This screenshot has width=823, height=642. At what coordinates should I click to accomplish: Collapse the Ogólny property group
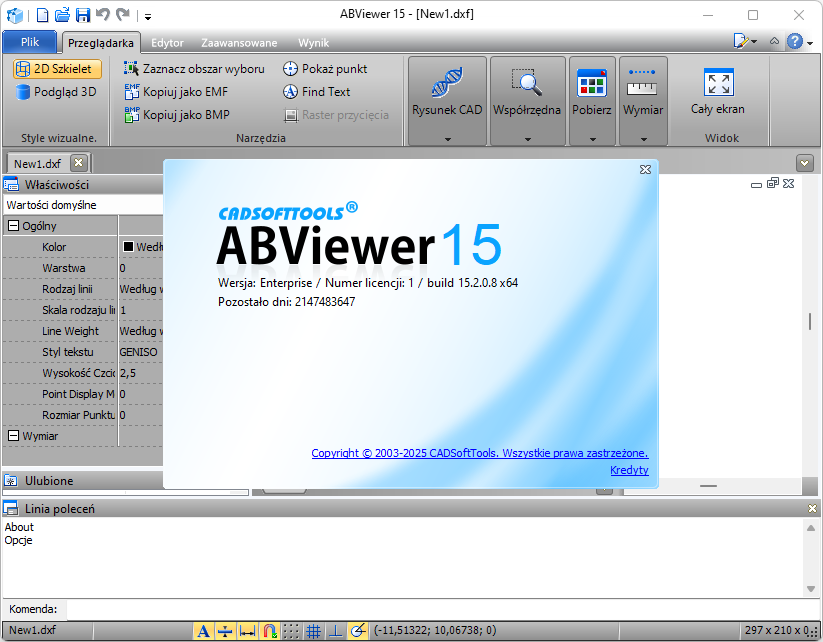(14, 226)
